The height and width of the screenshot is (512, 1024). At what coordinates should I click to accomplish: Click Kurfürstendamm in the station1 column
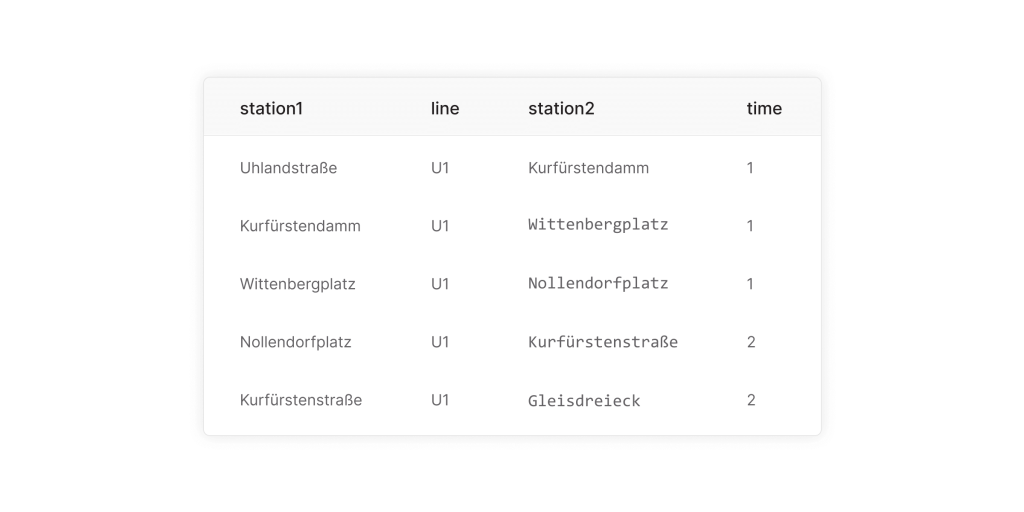[300, 226]
